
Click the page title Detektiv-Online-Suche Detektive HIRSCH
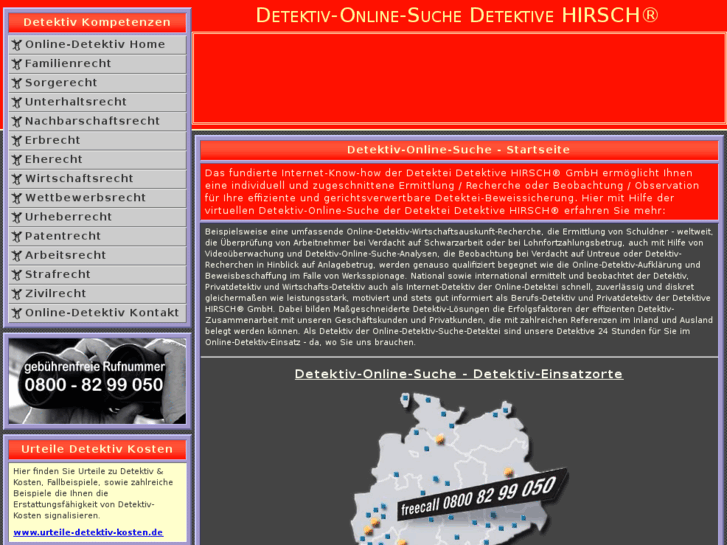(x=457, y=15)
